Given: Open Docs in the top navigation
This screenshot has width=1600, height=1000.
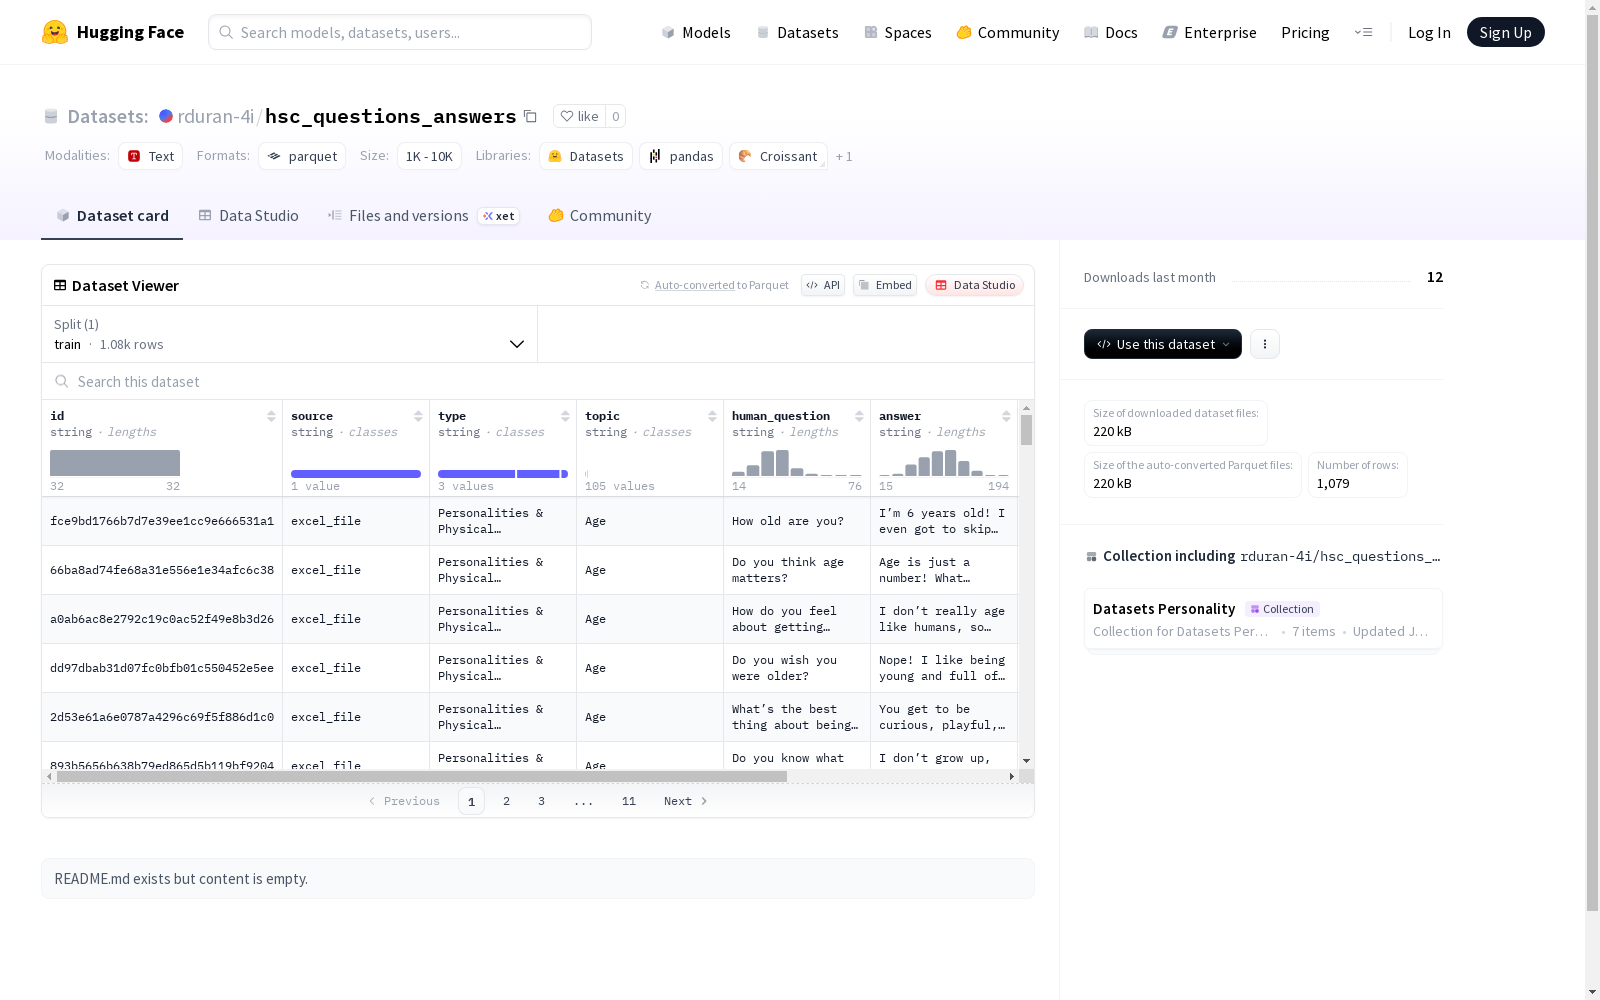Looking at the screenshot, I should [1111, 32].
